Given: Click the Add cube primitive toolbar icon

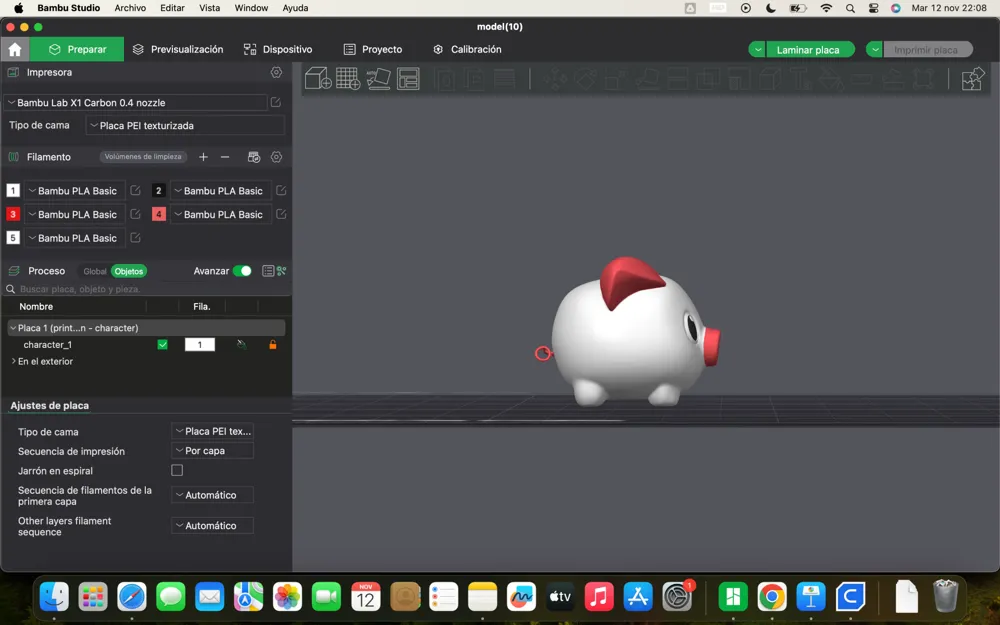Looking at the screenshot, I should point(318,78).
